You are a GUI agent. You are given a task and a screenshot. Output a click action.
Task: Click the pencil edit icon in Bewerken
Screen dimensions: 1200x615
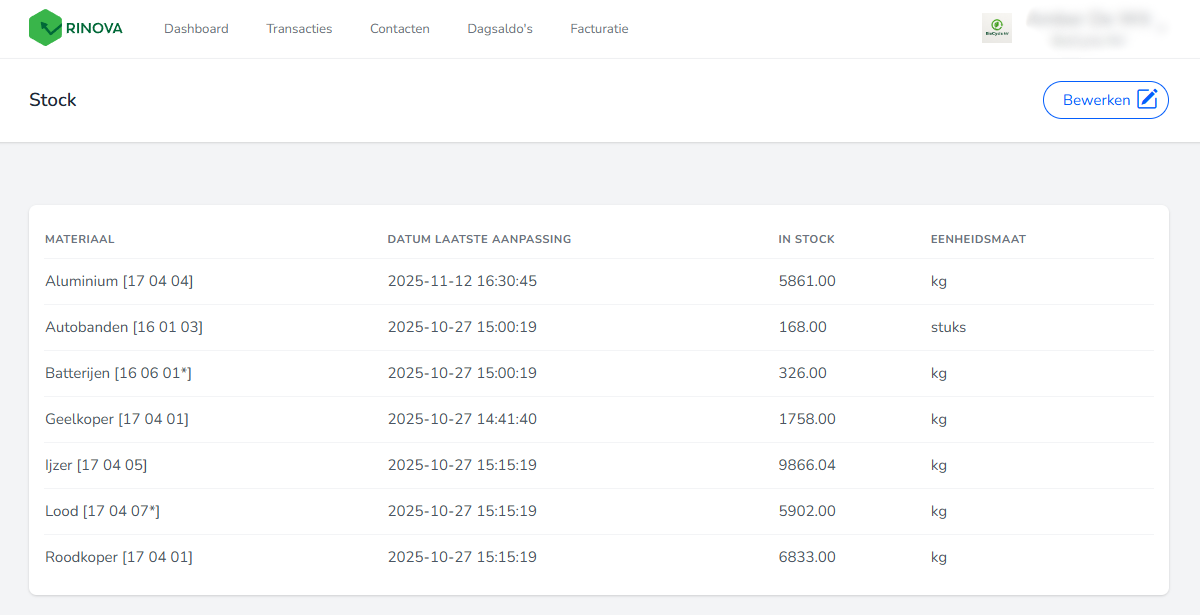pyautogui.click(x=1147, y=100)
